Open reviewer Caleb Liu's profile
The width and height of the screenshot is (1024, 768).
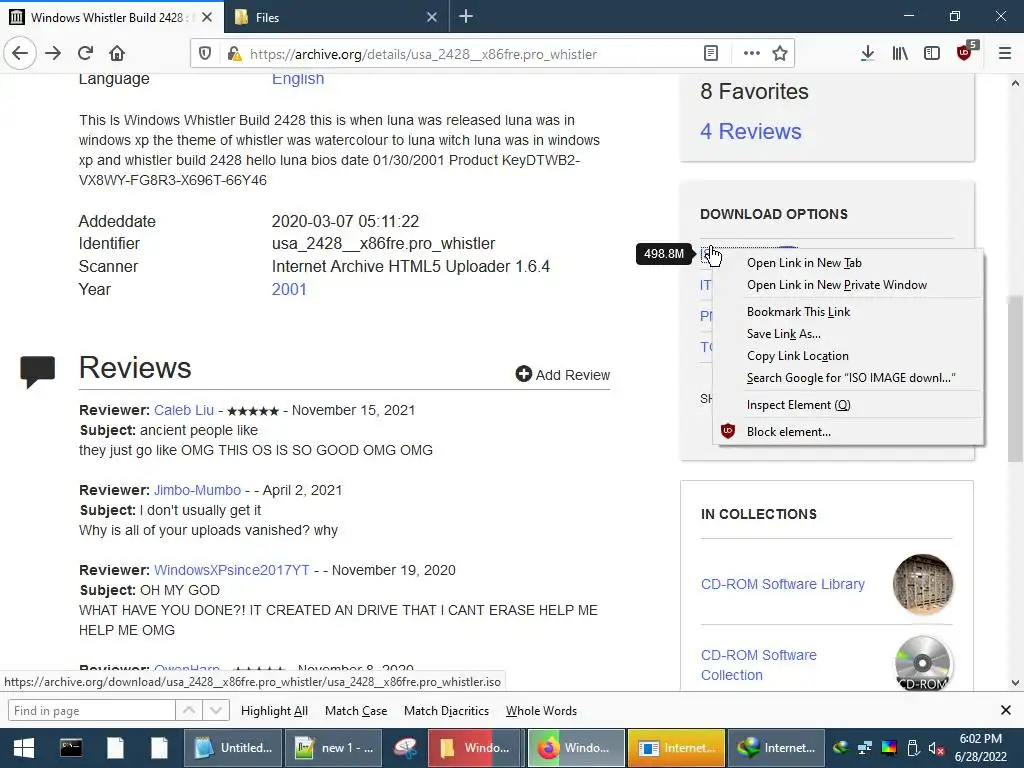[184, 410]
